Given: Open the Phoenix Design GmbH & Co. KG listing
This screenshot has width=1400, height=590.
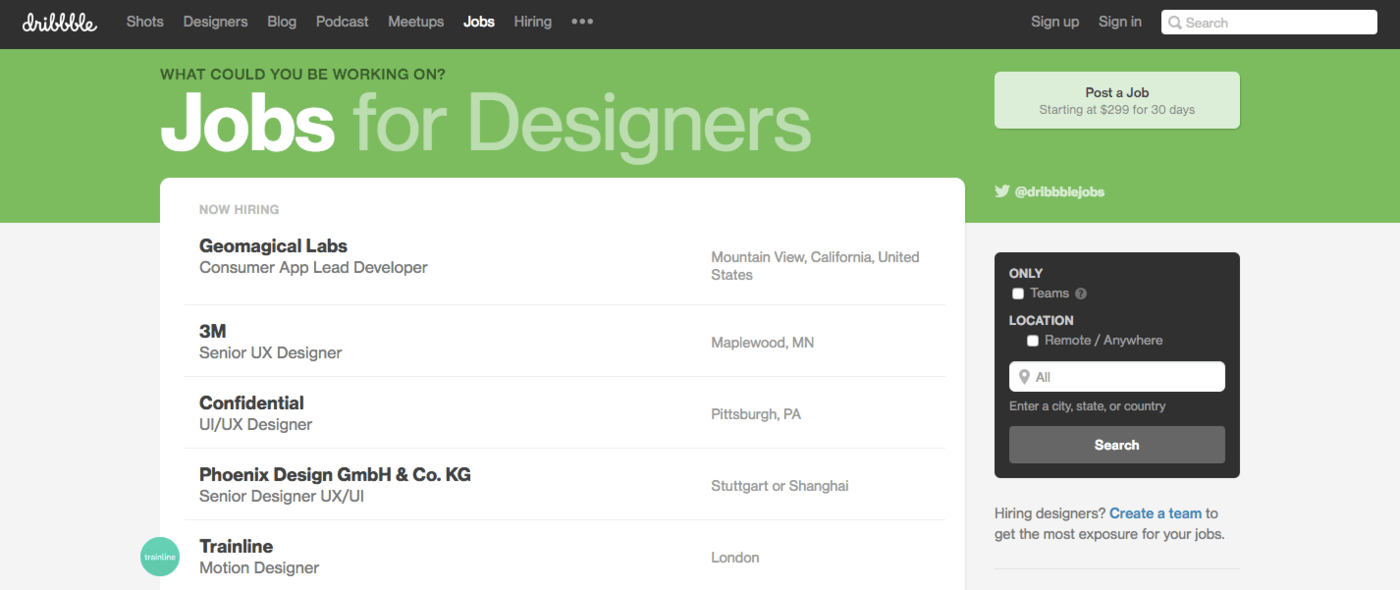Looking at the screenshot, I should (x=564, y=485).
